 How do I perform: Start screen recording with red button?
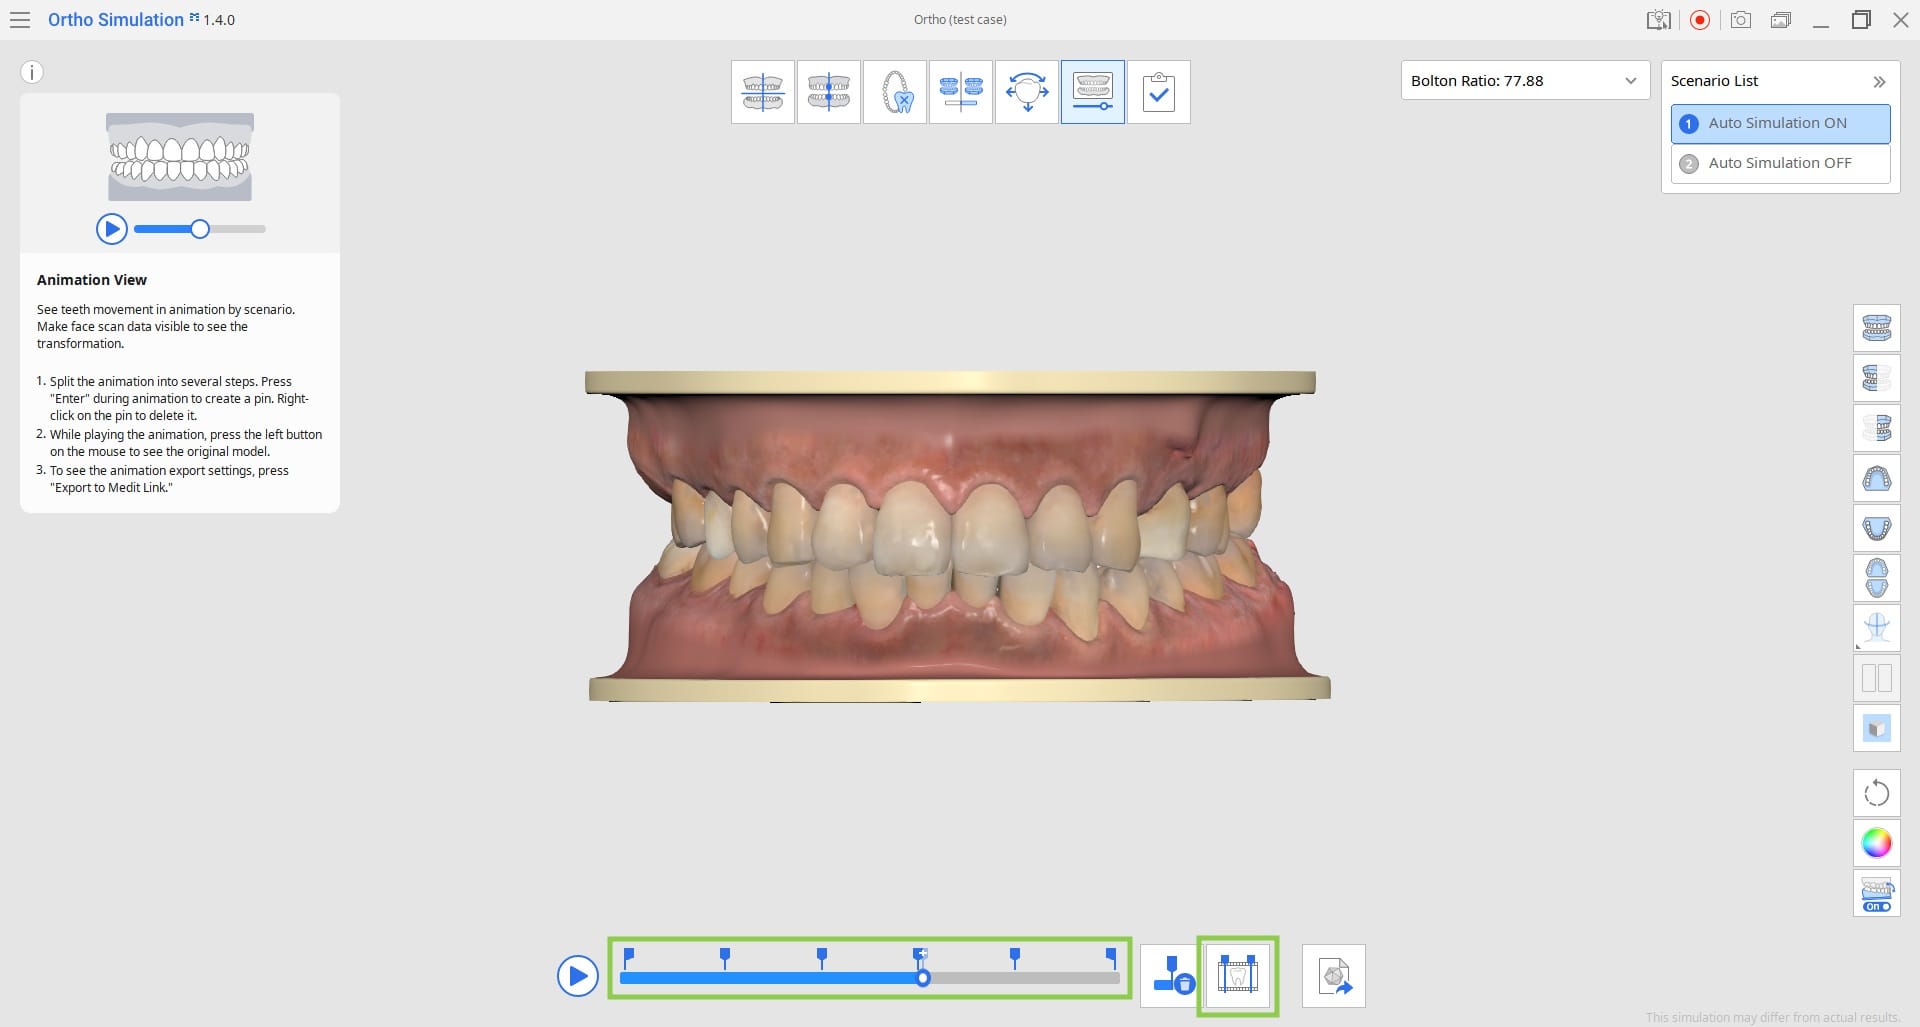[1700, 20]
